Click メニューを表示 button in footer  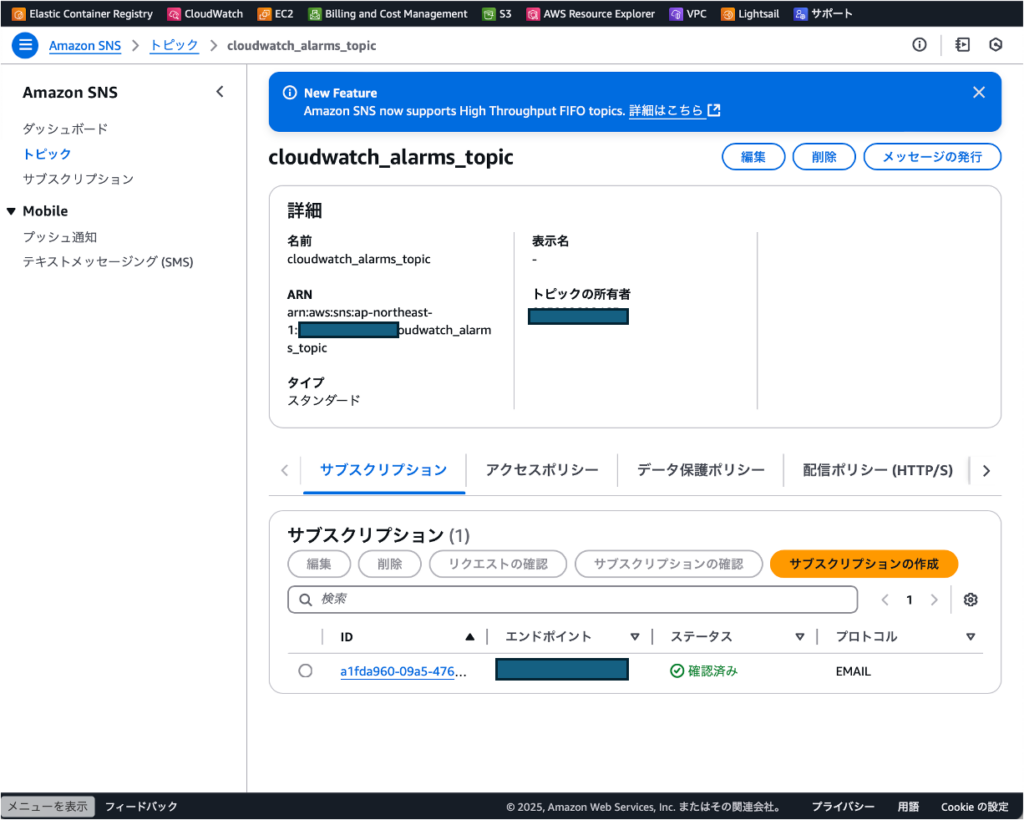click(x=48, y=806)
